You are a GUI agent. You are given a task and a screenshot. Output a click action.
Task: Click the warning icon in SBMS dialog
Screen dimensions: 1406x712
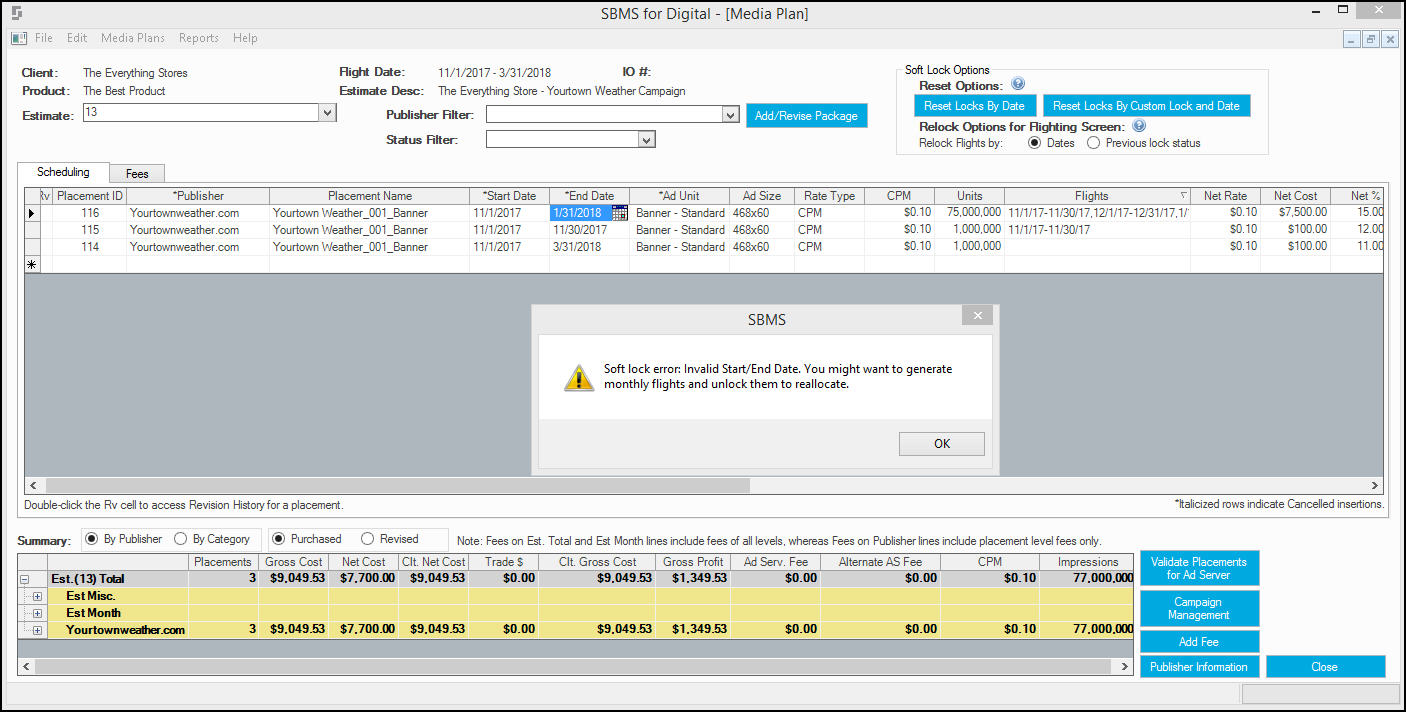(579, 377)
